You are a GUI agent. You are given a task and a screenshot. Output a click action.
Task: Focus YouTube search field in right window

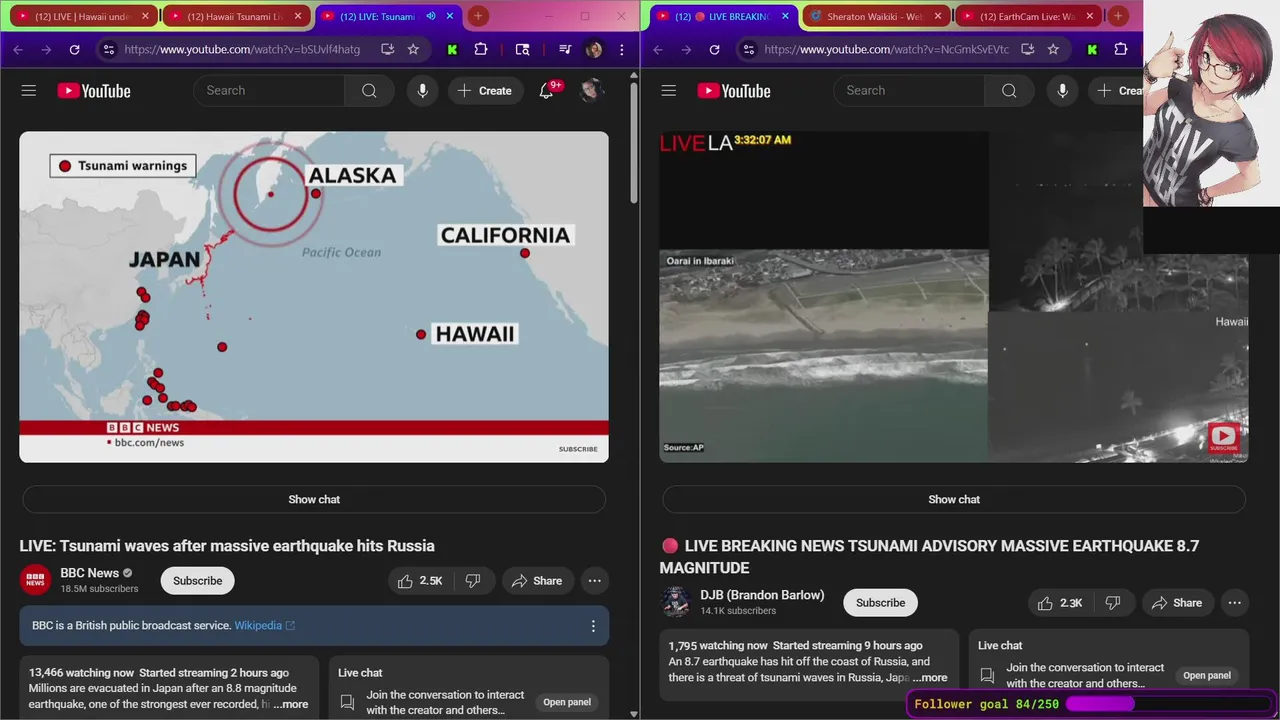tap(909, 91)
